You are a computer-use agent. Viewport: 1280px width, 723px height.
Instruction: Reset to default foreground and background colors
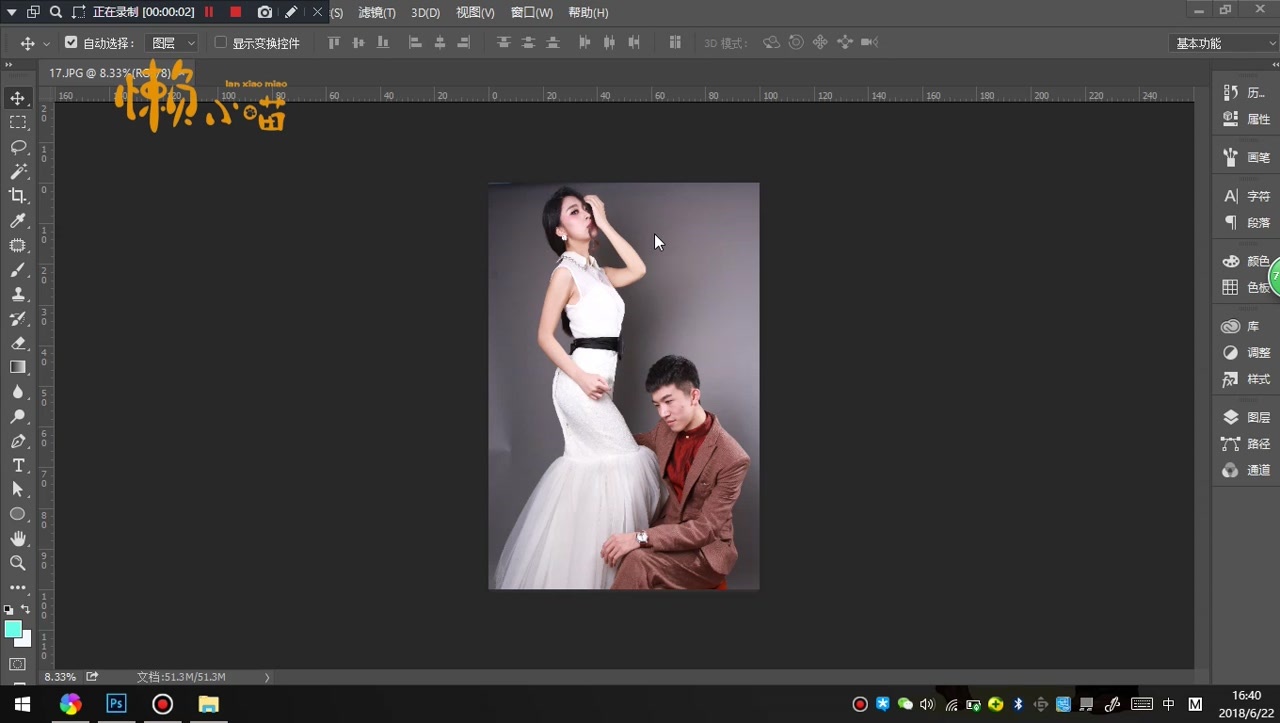pos(9,609)
